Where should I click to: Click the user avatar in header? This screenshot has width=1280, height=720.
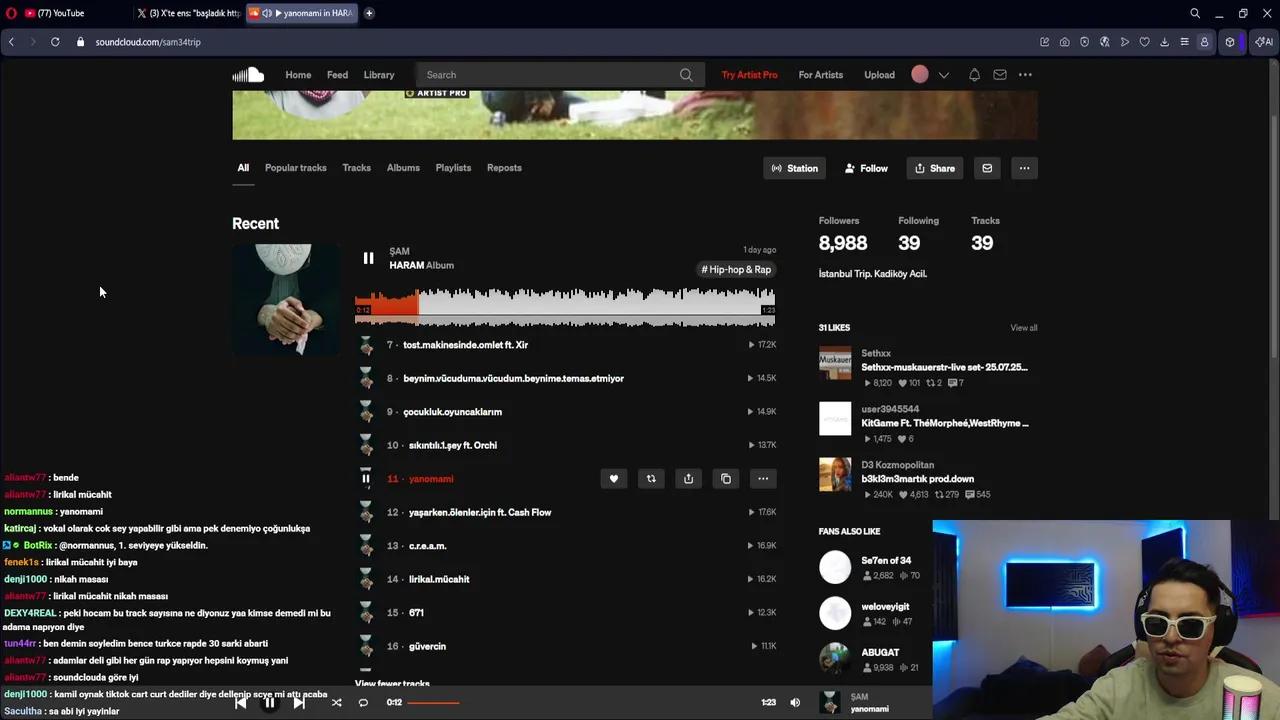click(920, 74)
